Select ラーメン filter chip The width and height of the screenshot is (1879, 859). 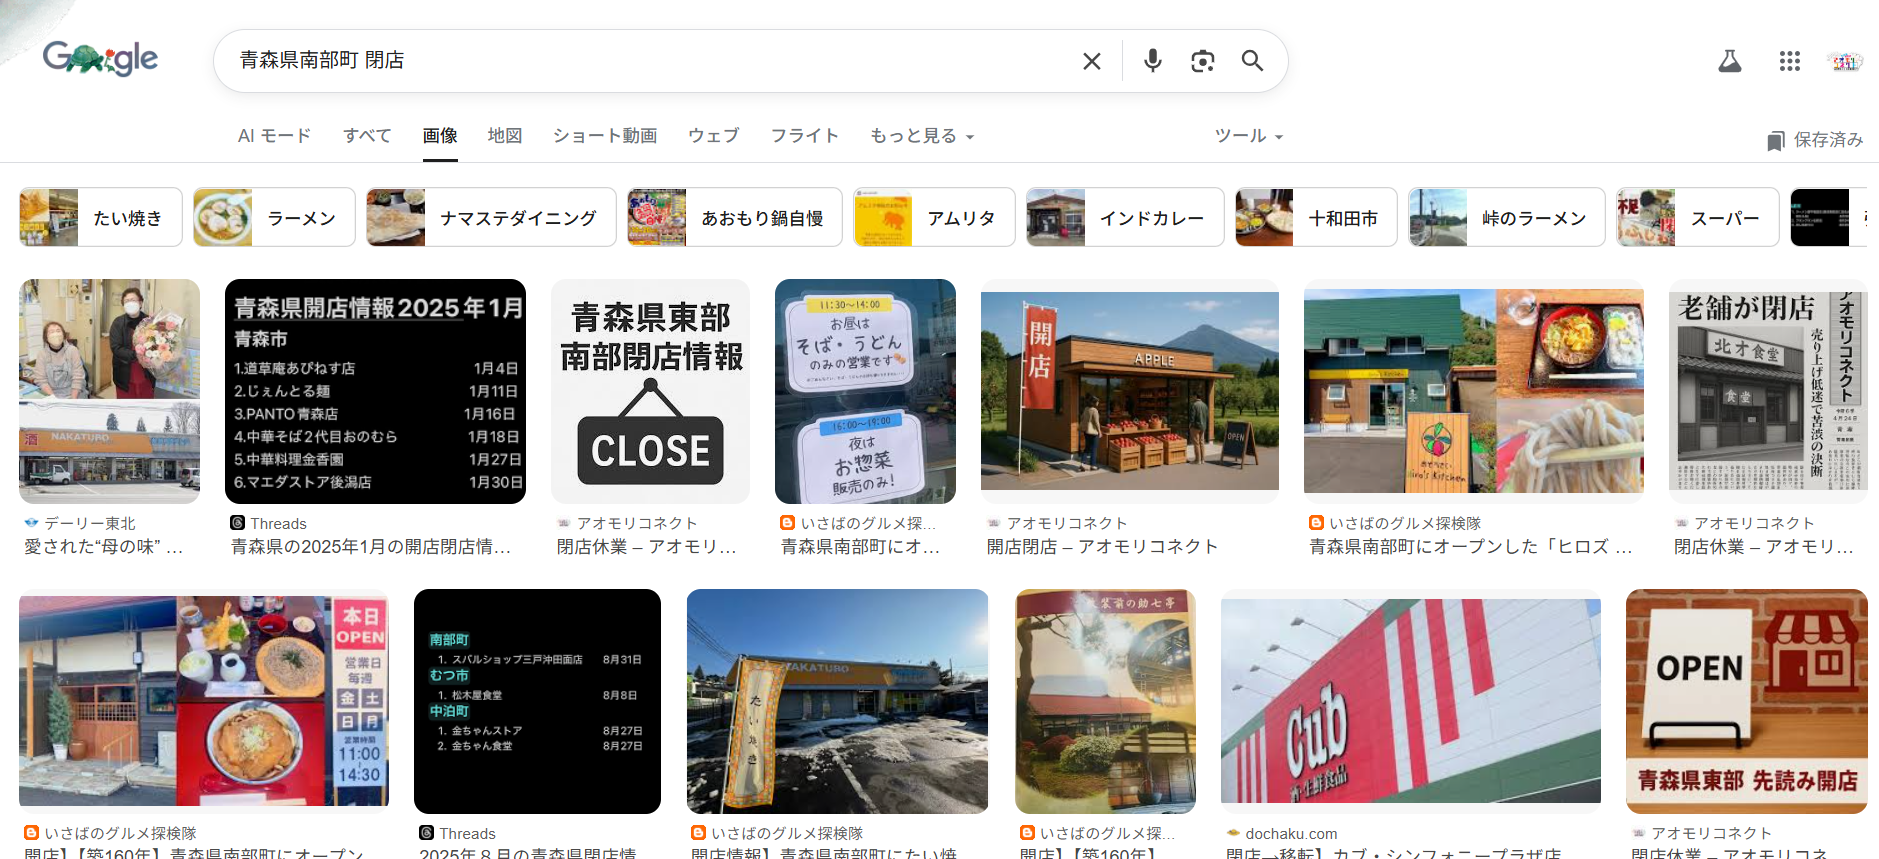pyautogui.click(x=274, y=217)
